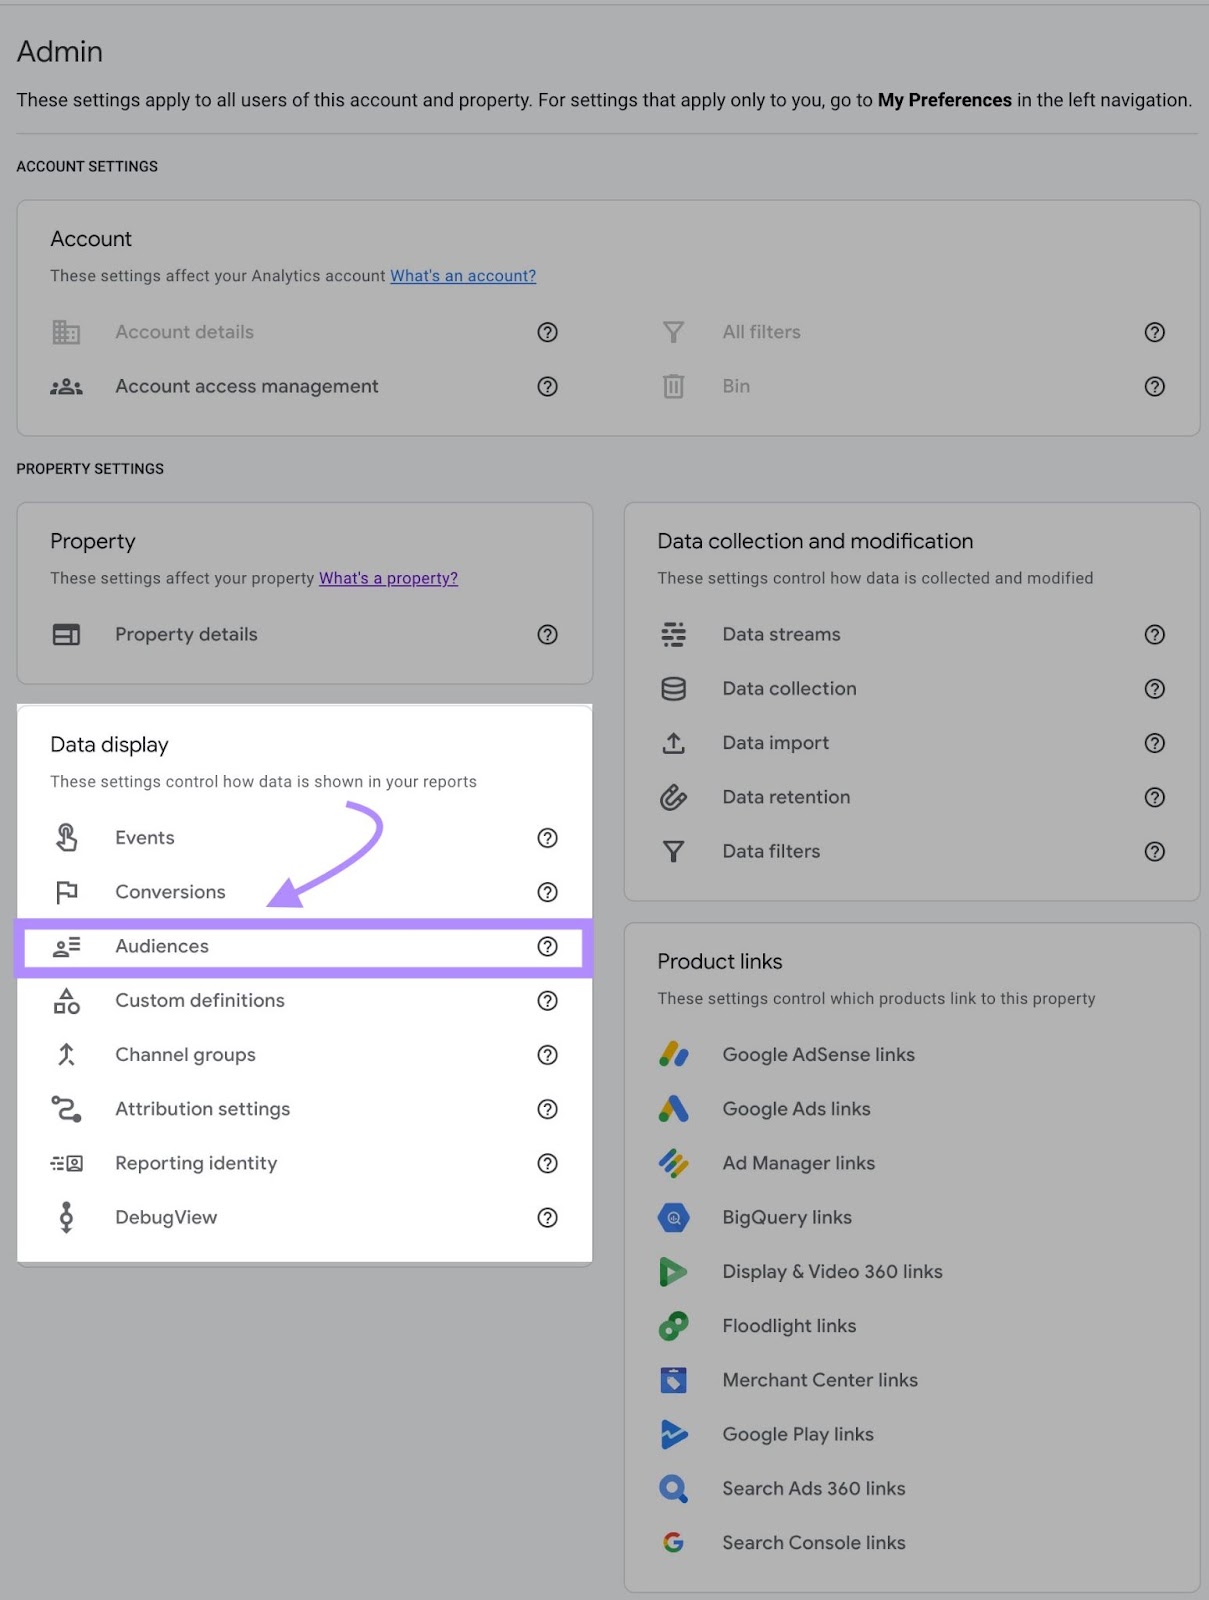Open help for Data filters
Image resolution: width=1209 pixels, height=1600 pixels.
coord(1154,851)
